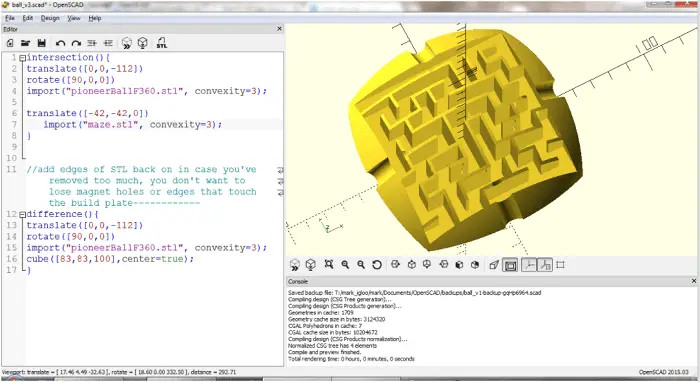Enable Orthogonal projection
Viewport: 700px width, 382px height.
[x=510, y=266]
